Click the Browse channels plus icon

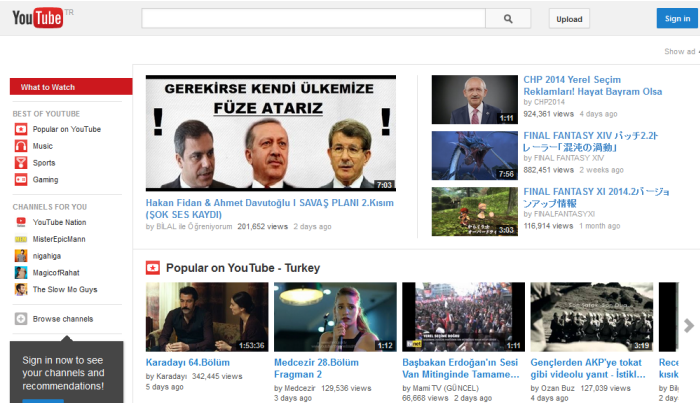[x=21, y=319]
